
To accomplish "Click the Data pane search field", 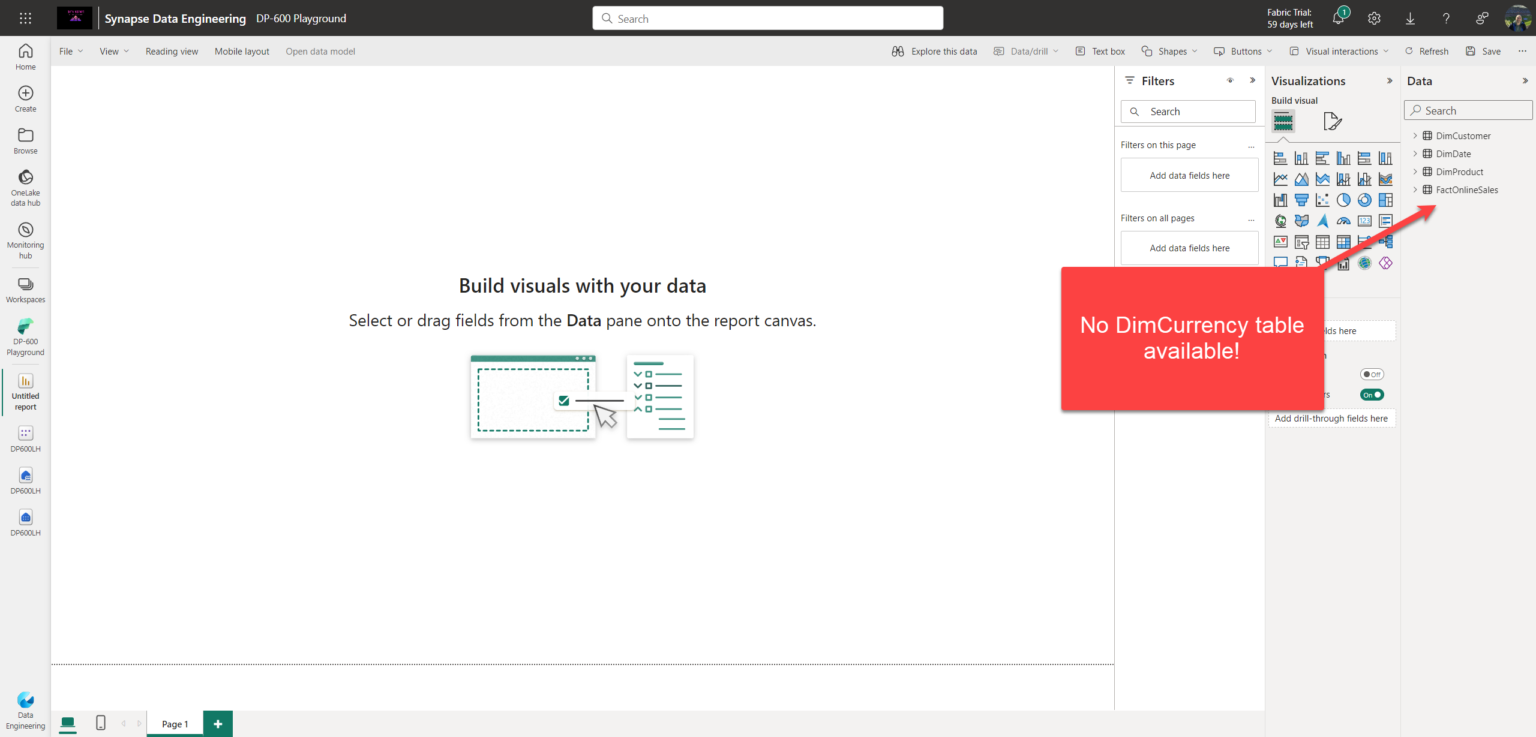I will point(1467,110).
